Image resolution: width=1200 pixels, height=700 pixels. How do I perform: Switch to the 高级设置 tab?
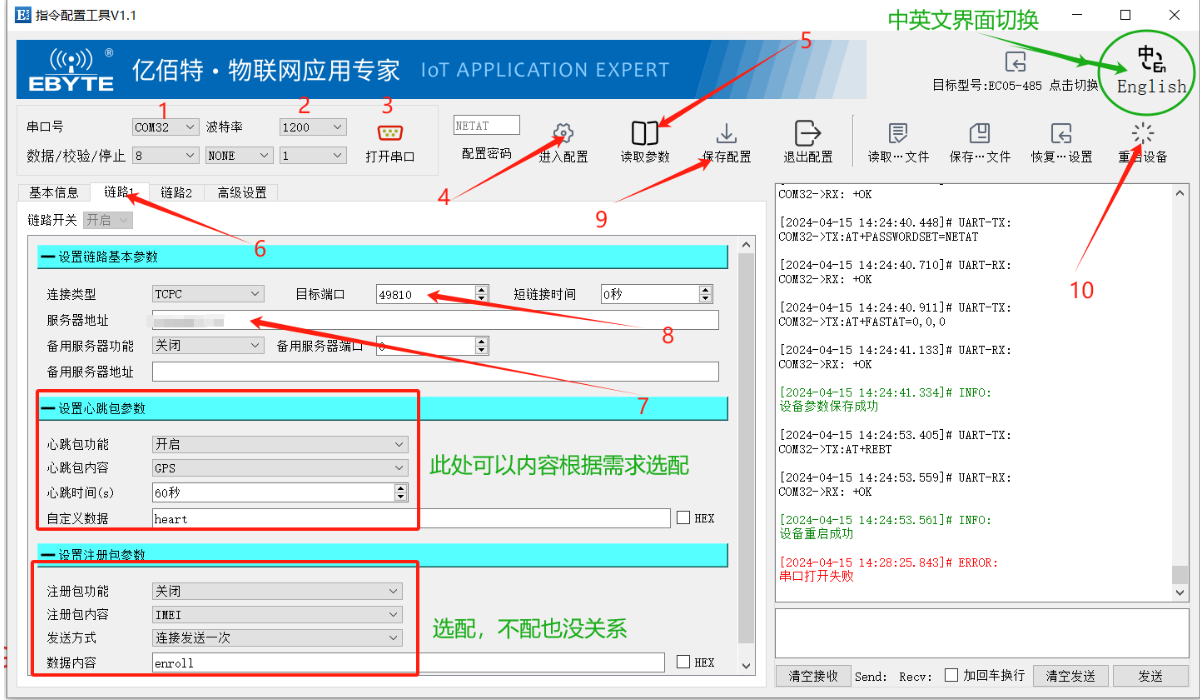point(242,192)
